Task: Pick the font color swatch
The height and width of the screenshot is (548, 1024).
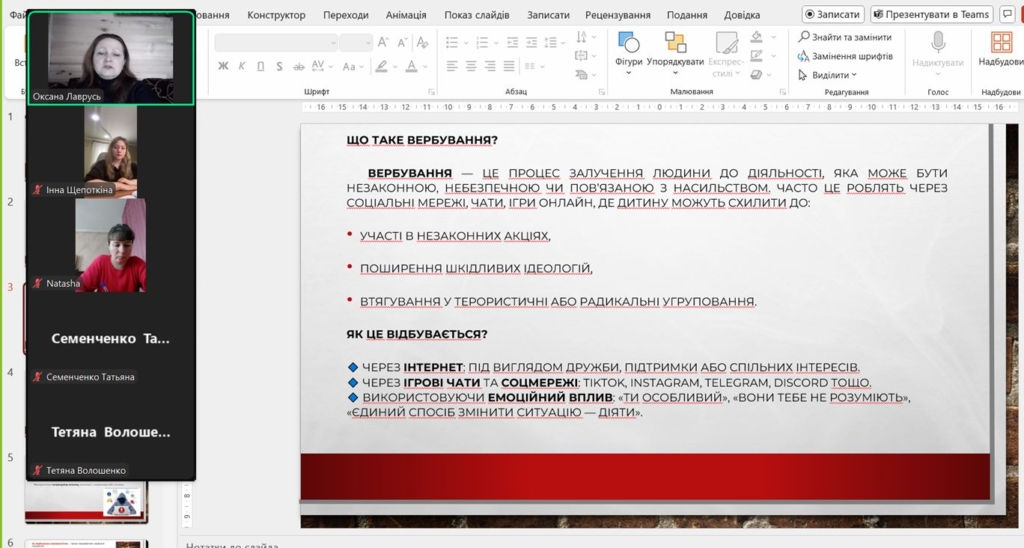Action: [413, 66]
